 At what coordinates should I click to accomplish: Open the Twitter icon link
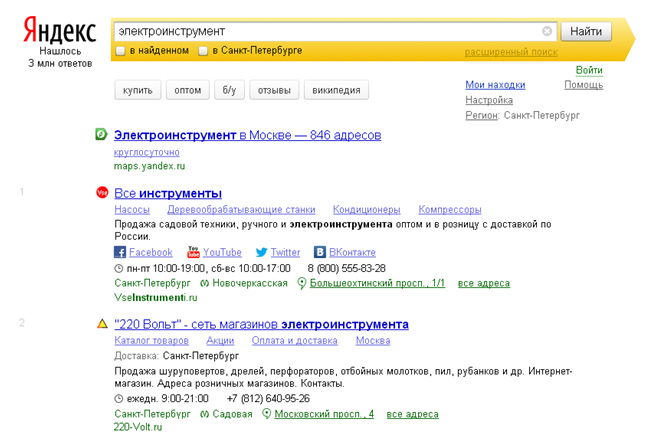coord(261,253)
